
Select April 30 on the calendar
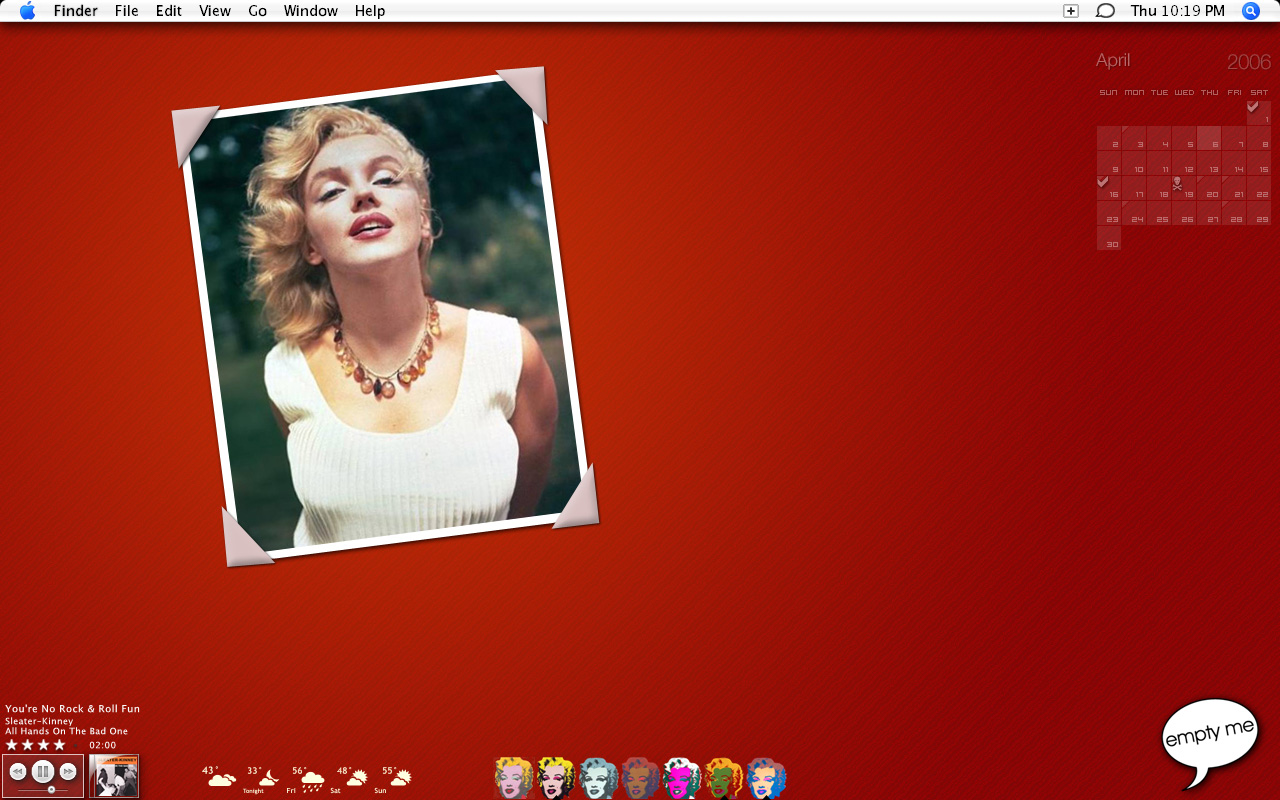click(1109, 238)
